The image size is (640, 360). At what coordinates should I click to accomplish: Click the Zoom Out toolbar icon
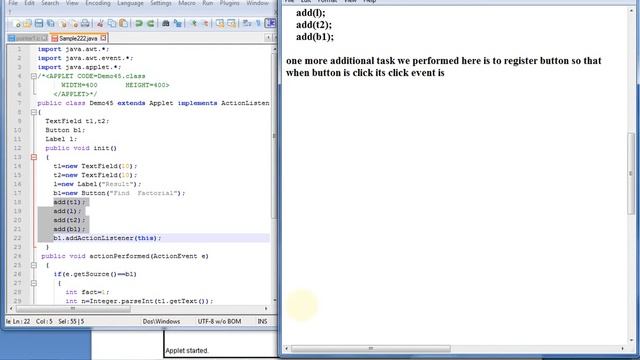(x=205, y=24)
